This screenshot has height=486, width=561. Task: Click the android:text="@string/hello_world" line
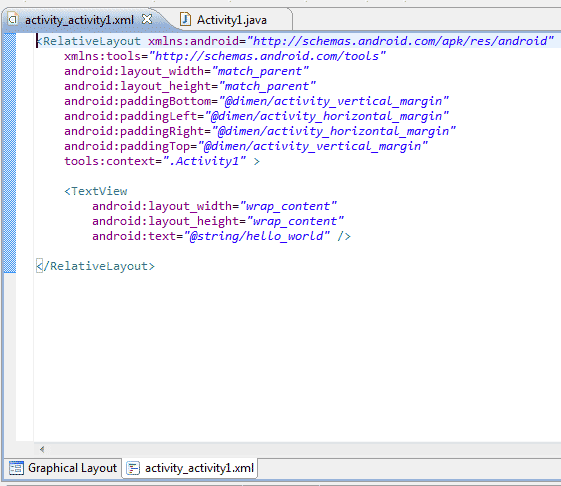(221, 236)
